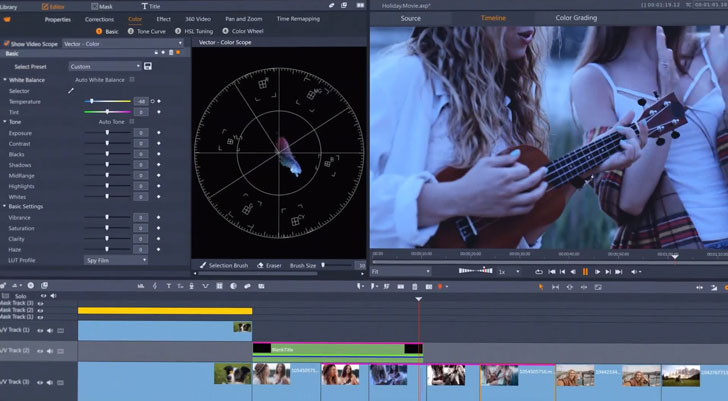Screen dimensions: 728x401
Task: Click the speaker icon on A/V Track (2)
Action: 49,352
